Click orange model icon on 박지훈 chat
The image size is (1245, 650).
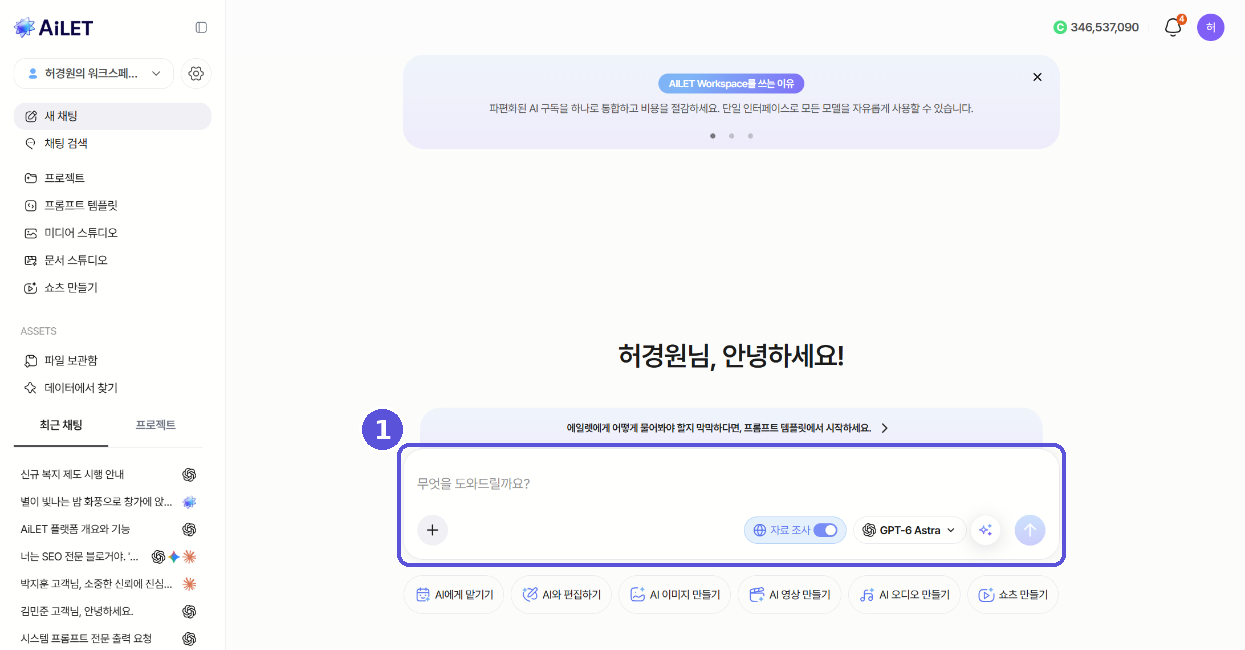coord(189,583)
